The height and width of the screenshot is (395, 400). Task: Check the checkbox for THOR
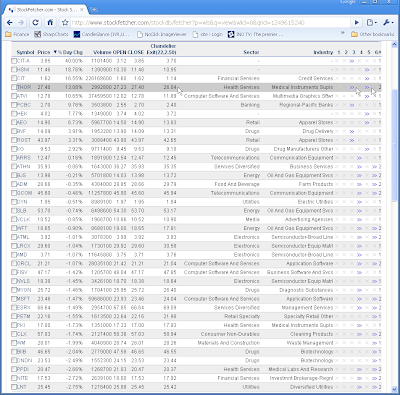click(x=14, y=87)
